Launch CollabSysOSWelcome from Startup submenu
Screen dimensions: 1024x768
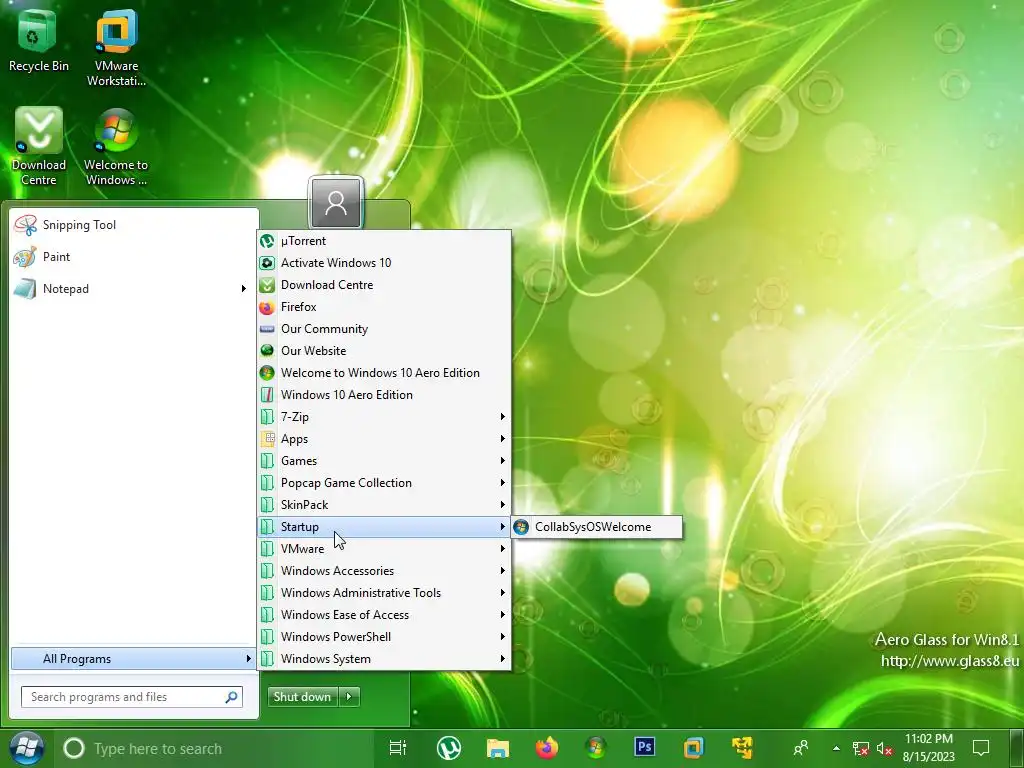(597, 527)
